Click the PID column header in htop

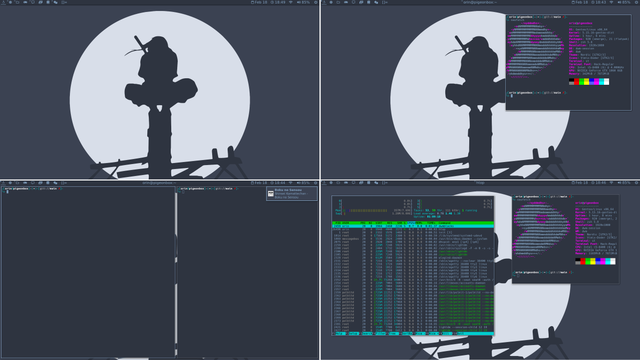337,223
